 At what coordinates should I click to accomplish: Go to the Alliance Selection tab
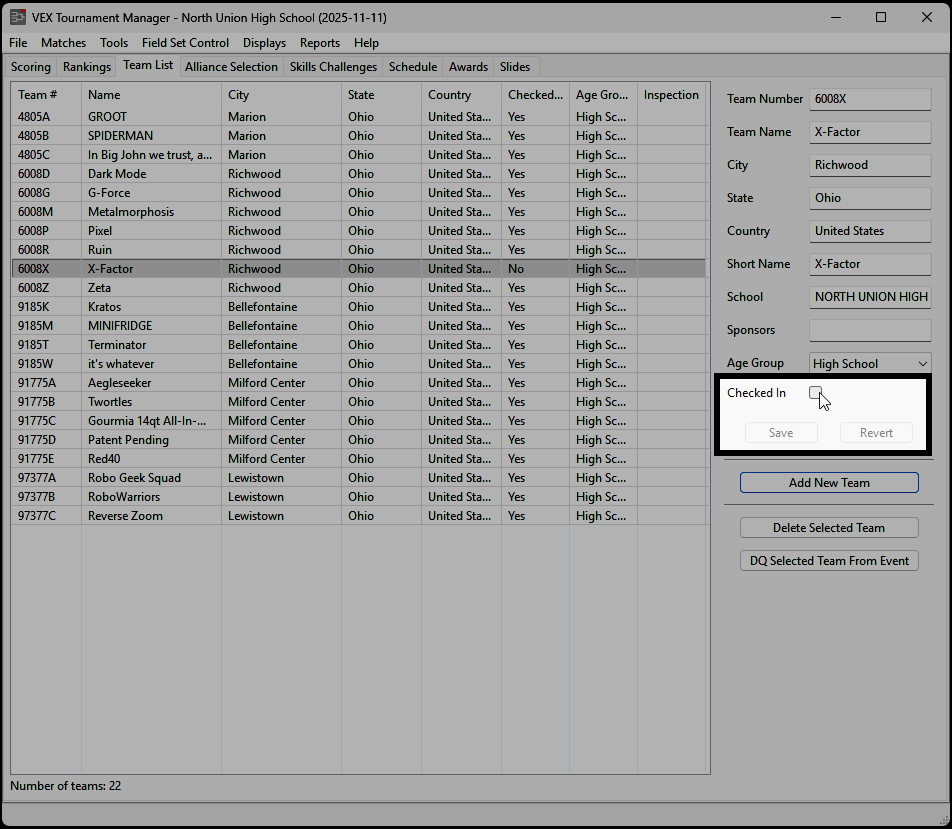pyautogui.click(x=231, y=67)
